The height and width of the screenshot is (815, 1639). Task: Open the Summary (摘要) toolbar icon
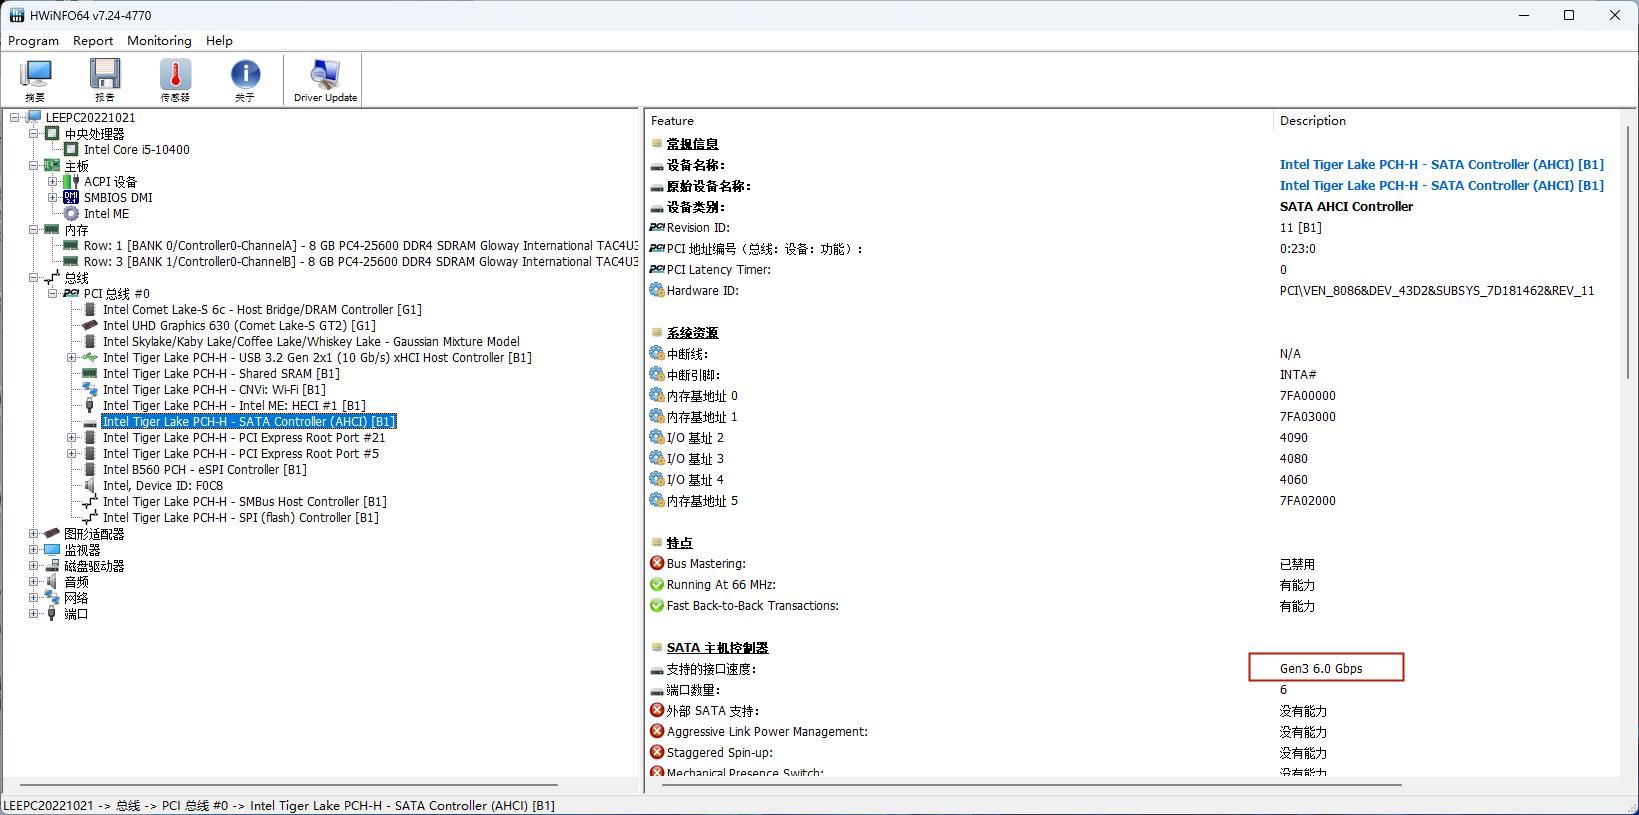point(36,75)
